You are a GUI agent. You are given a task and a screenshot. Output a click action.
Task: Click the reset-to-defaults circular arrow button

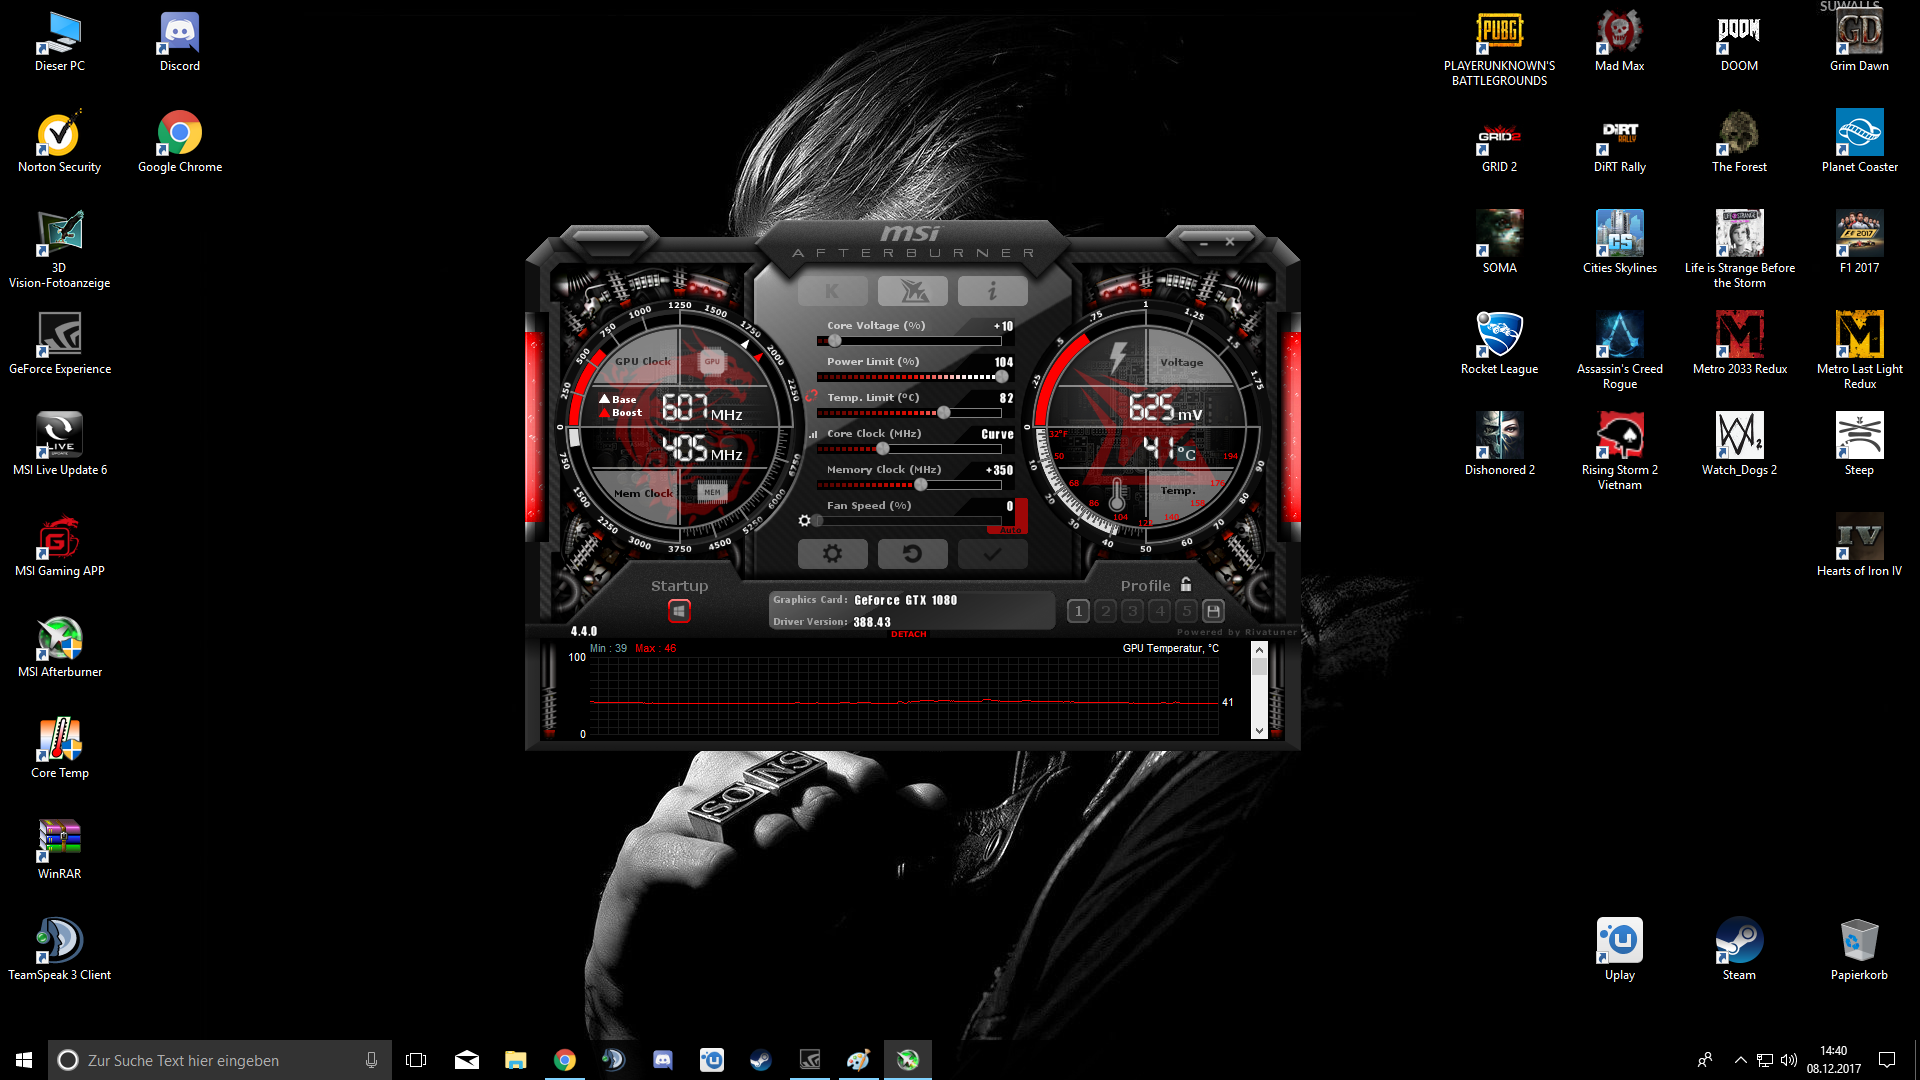point(912,554)
